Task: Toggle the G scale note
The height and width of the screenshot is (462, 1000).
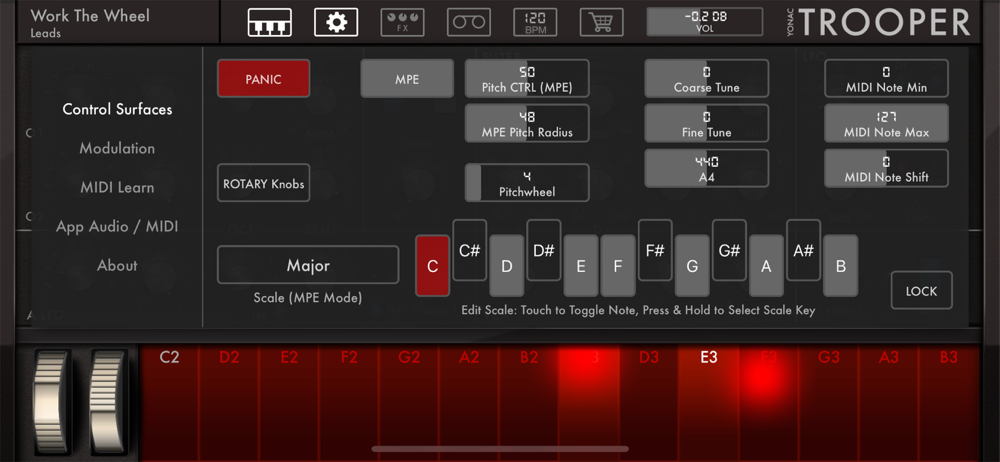Action: (692, 265)
